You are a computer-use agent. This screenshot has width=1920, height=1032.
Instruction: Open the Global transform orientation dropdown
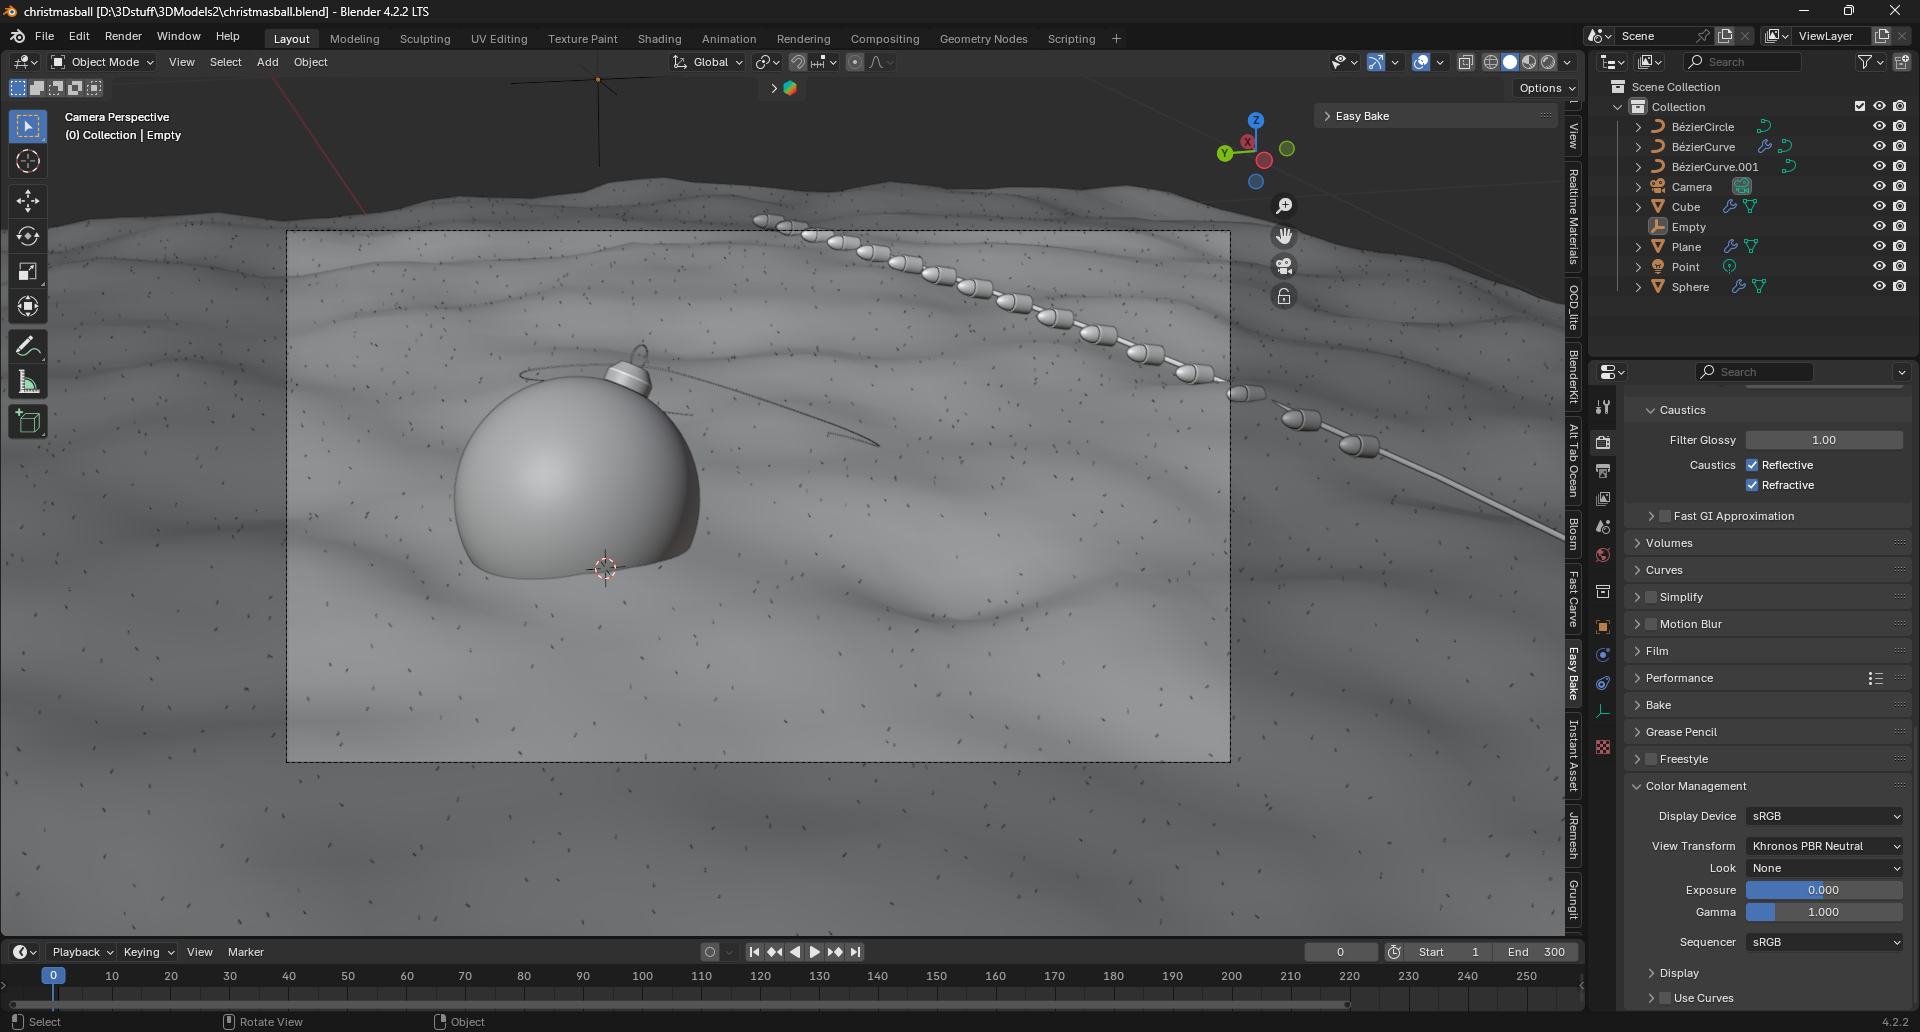coord(708,62)
